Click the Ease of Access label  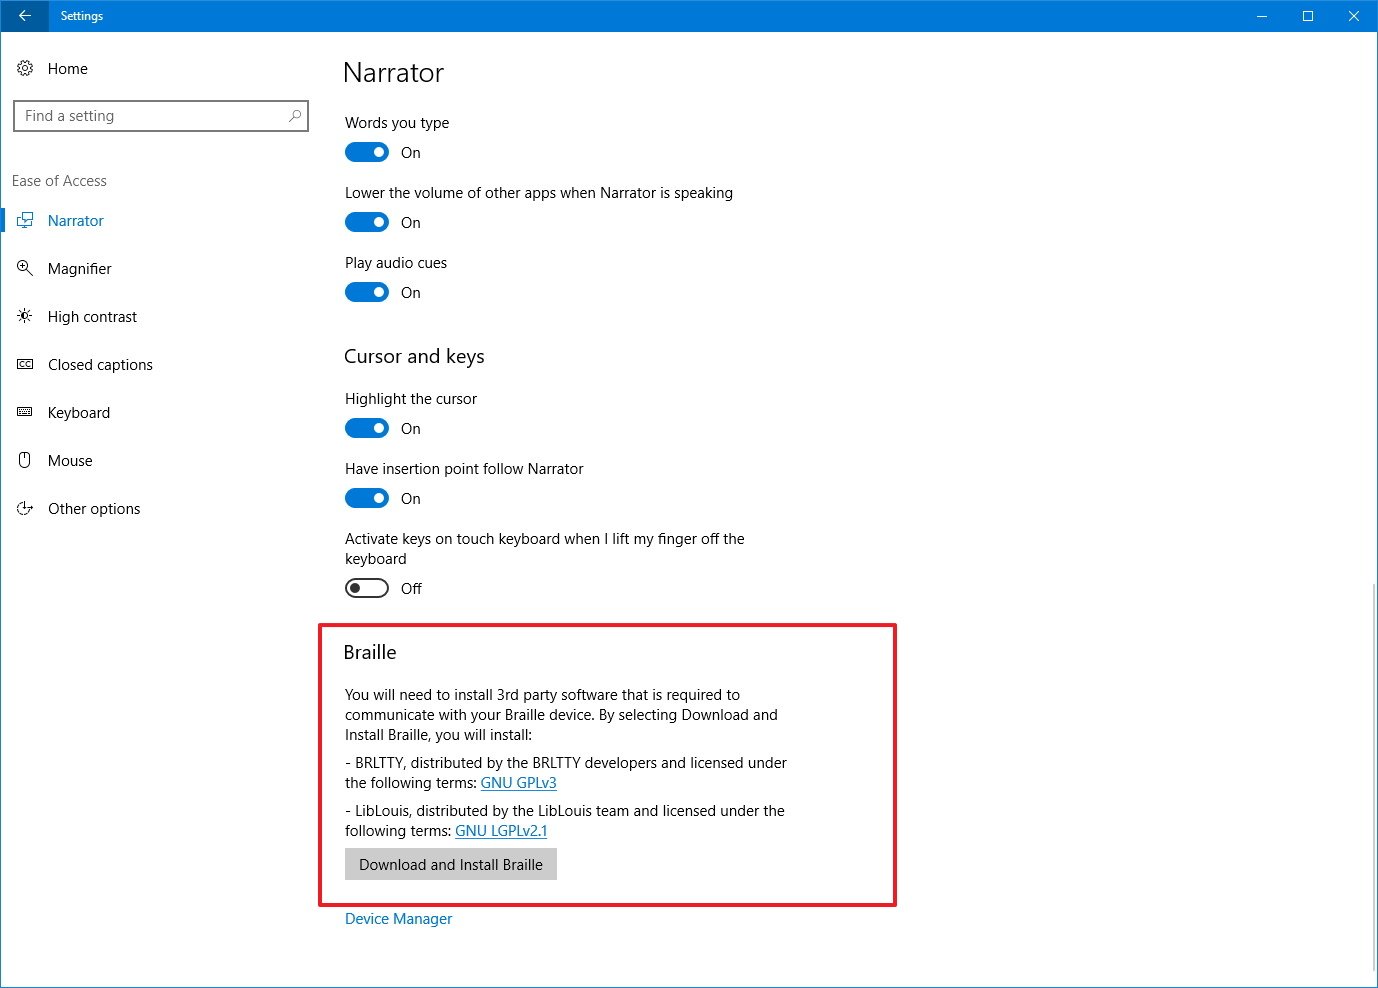pos(59,181)
